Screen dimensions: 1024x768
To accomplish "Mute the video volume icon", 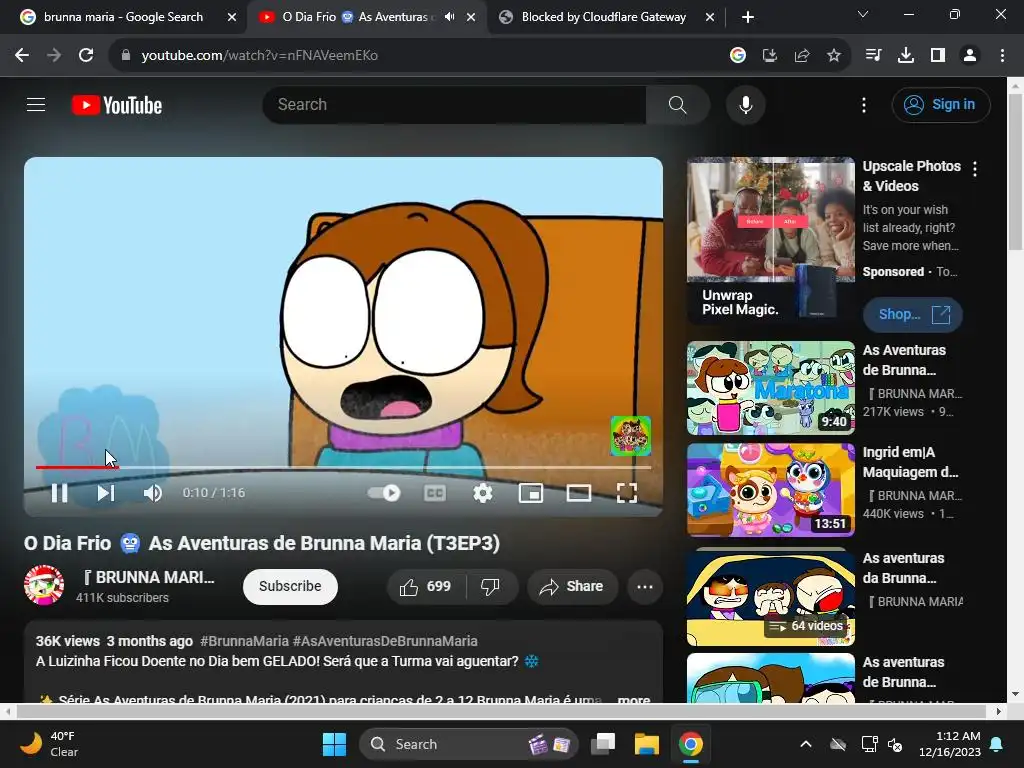I will 152,493.
